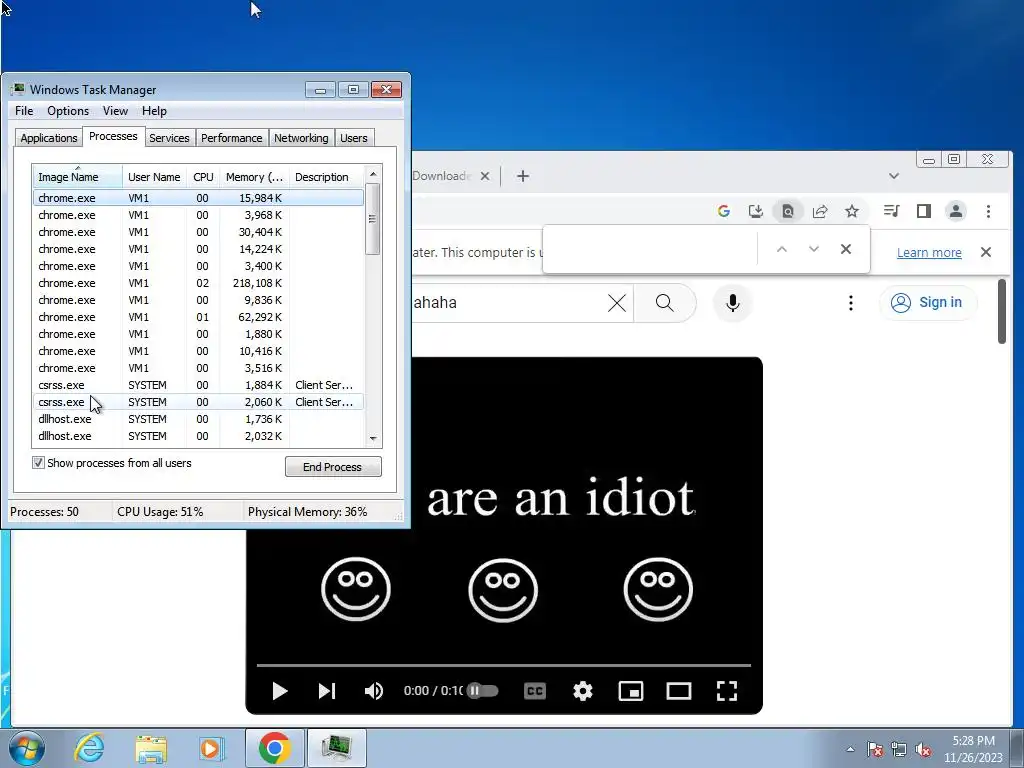Share this page via Chrome share icon

[820, 211]
